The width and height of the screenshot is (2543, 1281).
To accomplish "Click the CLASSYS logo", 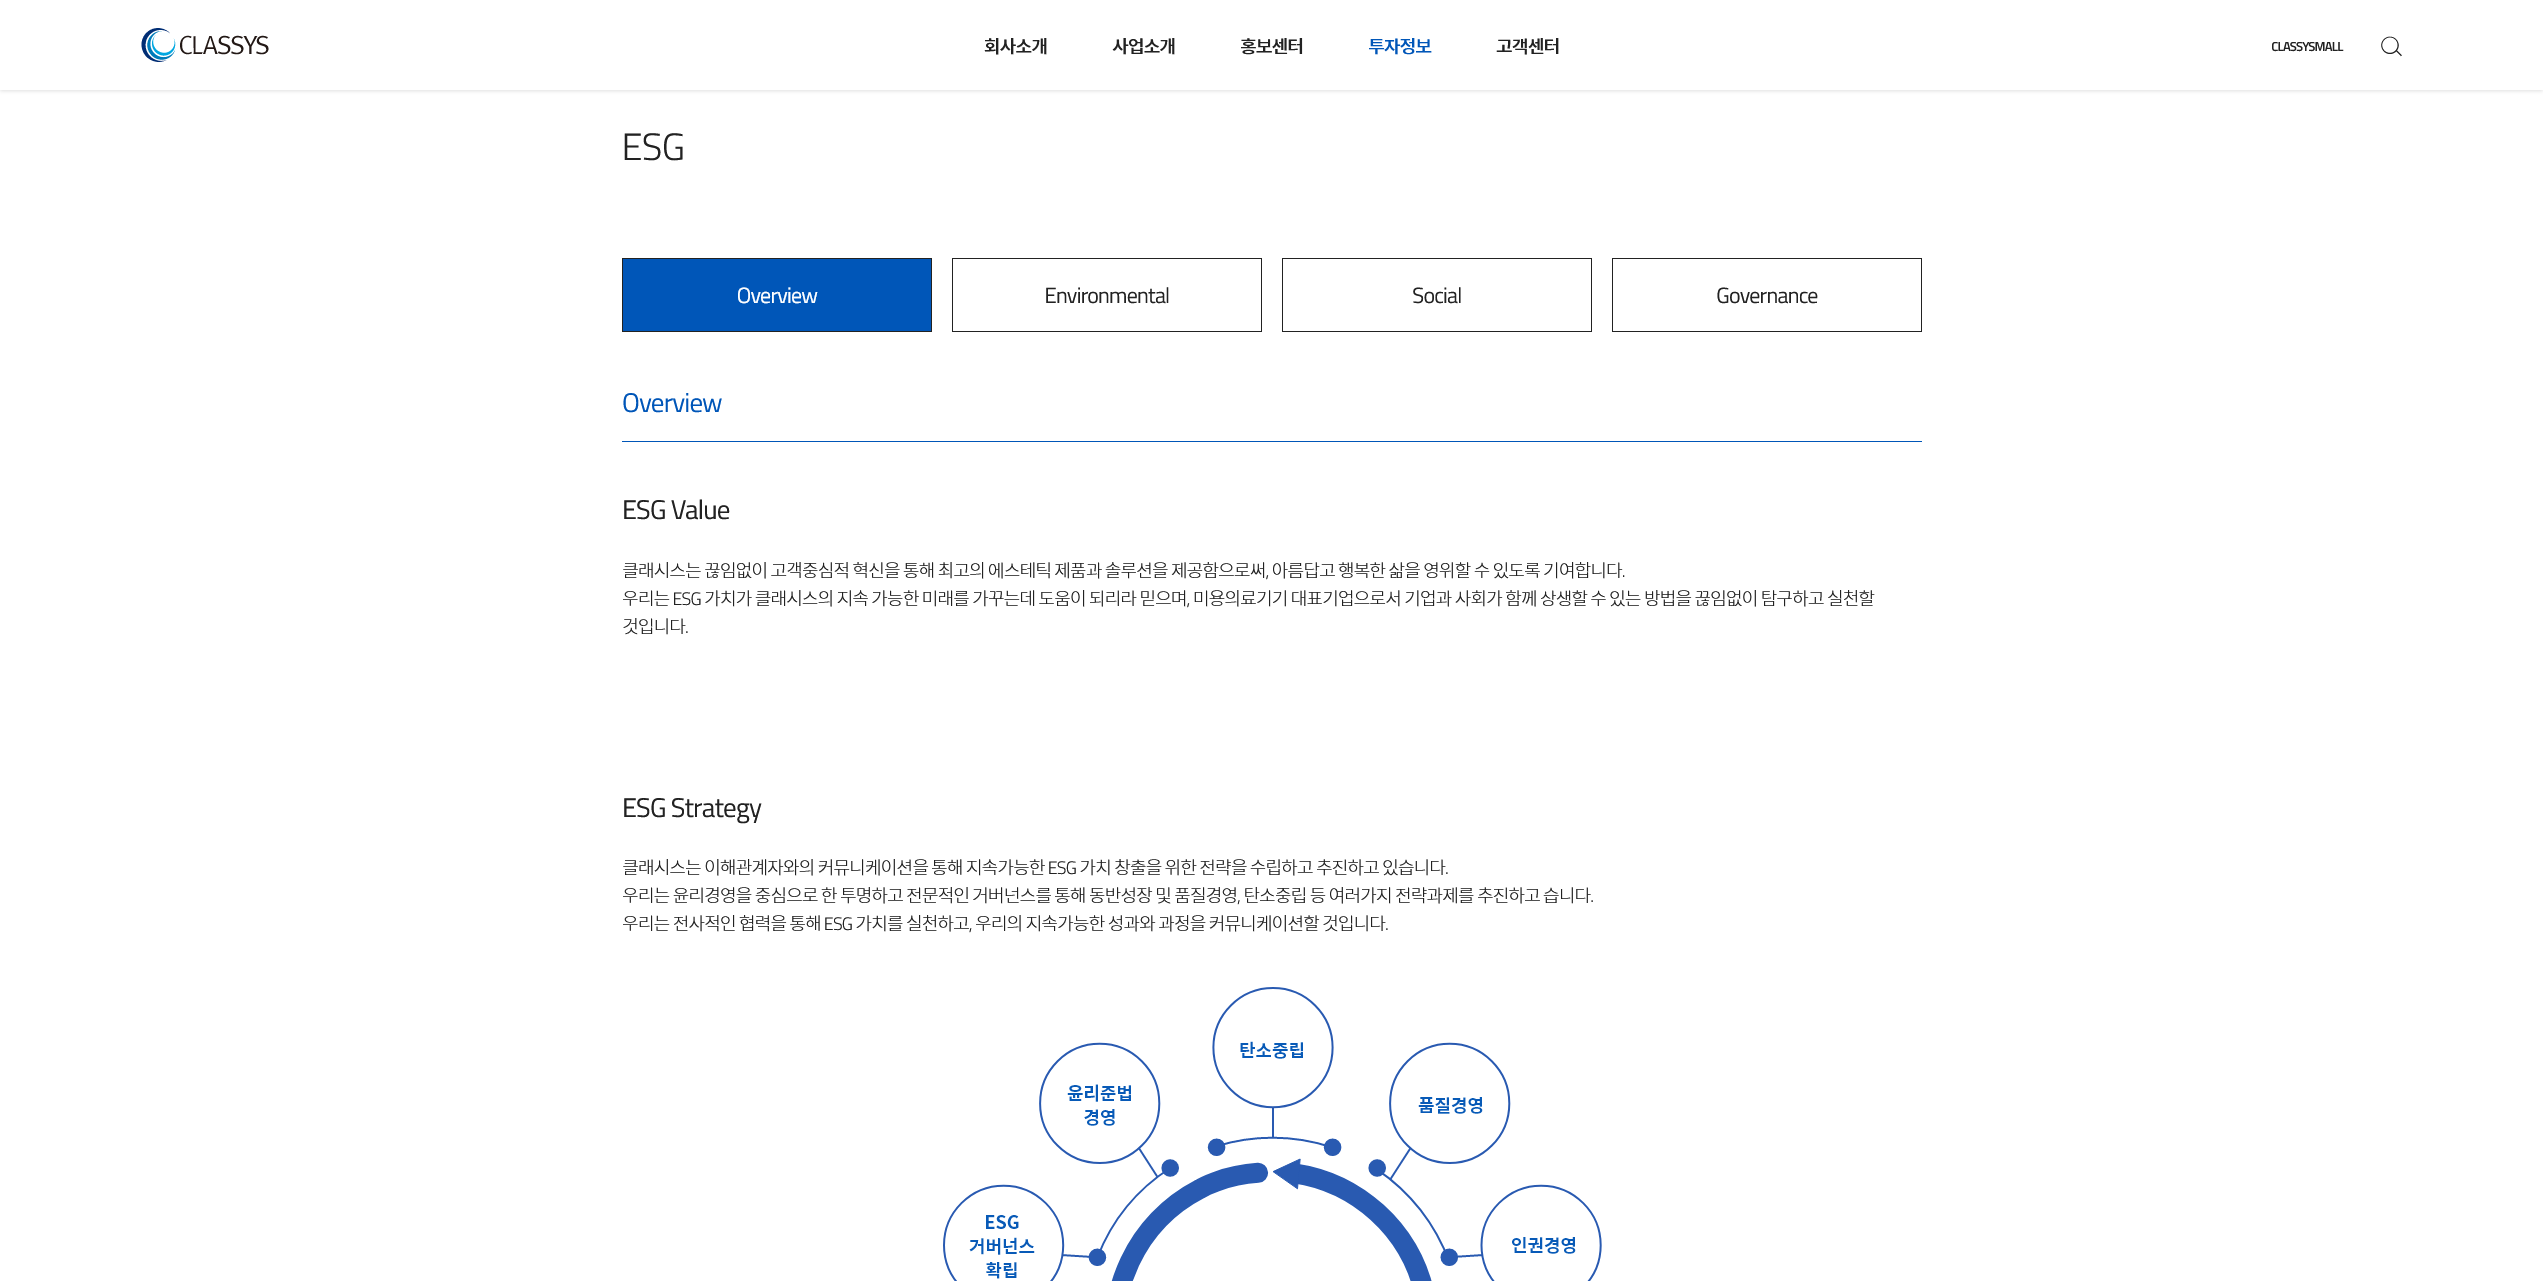I will tap(205, 45).
